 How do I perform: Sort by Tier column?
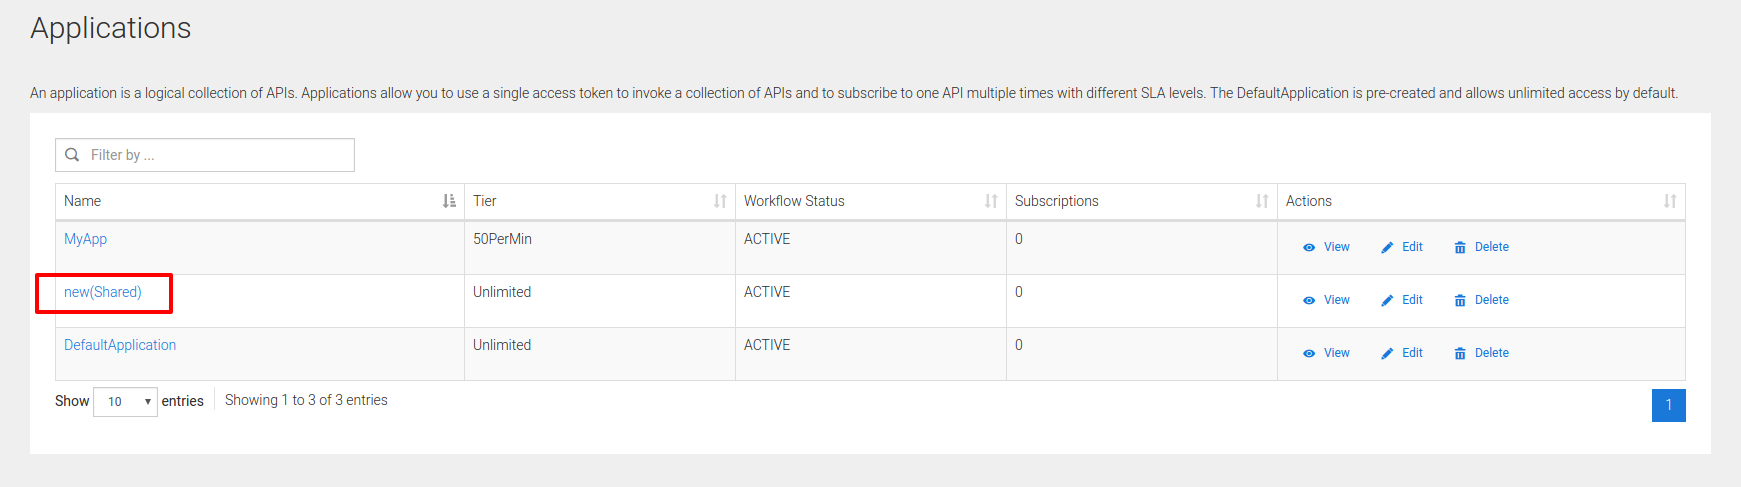[x=720, y=201]
